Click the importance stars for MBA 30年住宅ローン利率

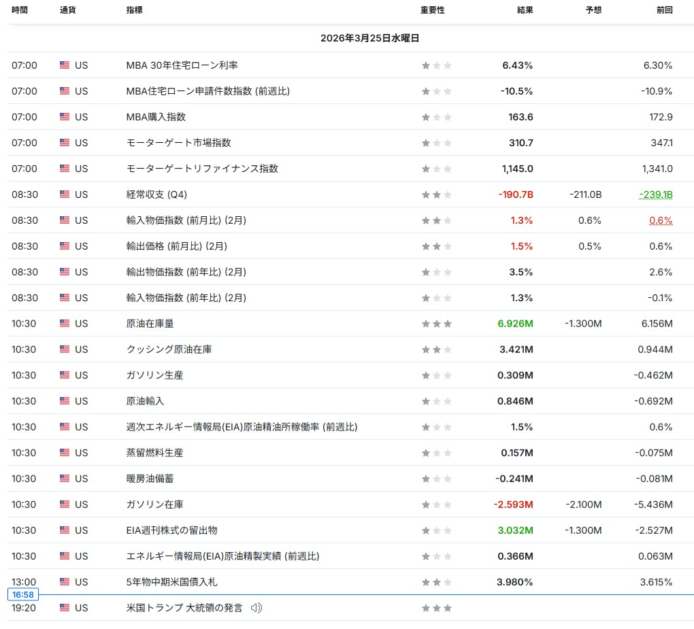436,66
